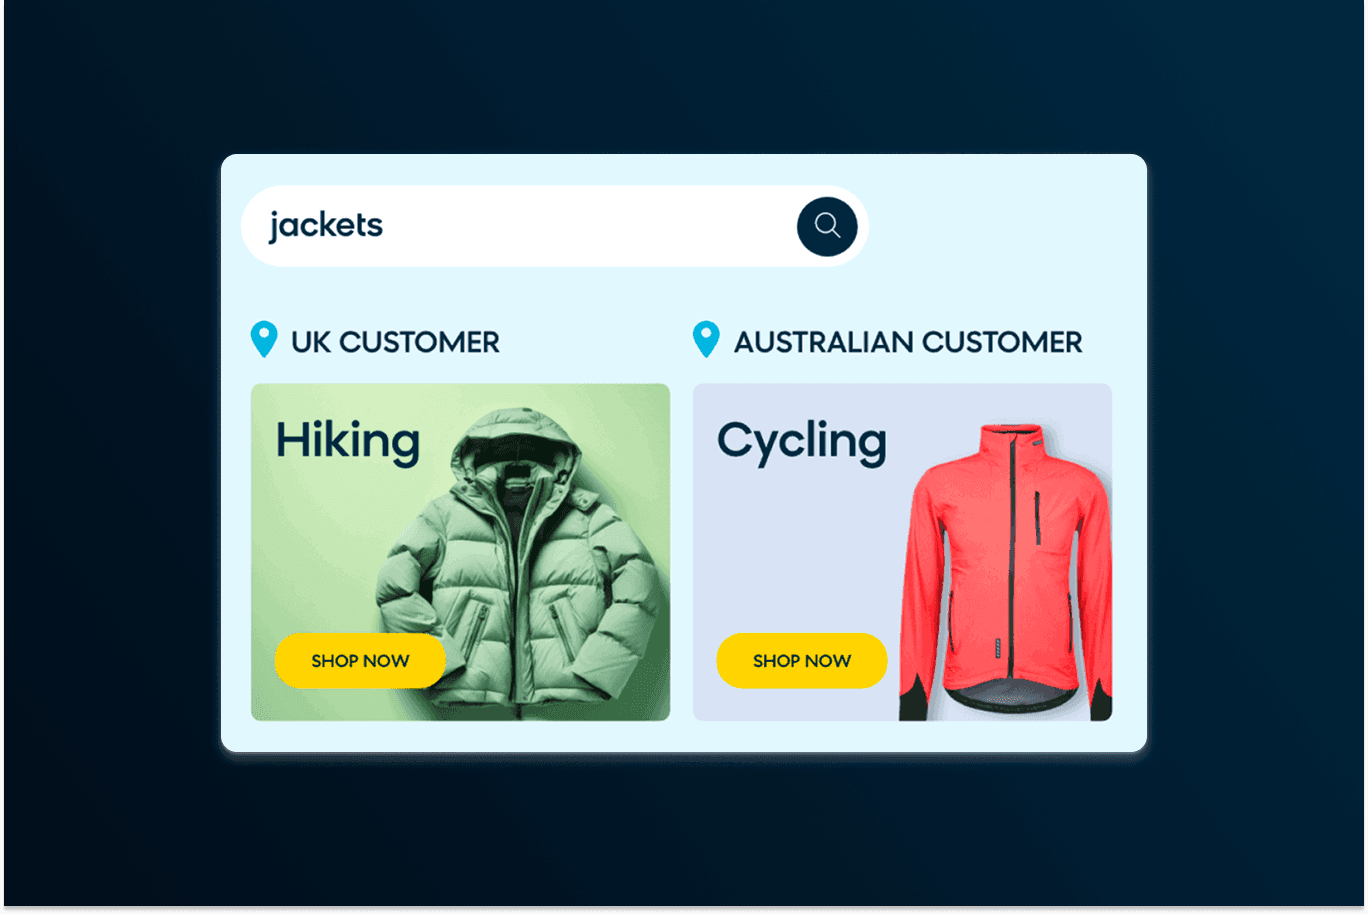The width and height of the screenshot is (1368, 914).
Task: Click the empty area of the search bar
Action: [x=590, y=226]
